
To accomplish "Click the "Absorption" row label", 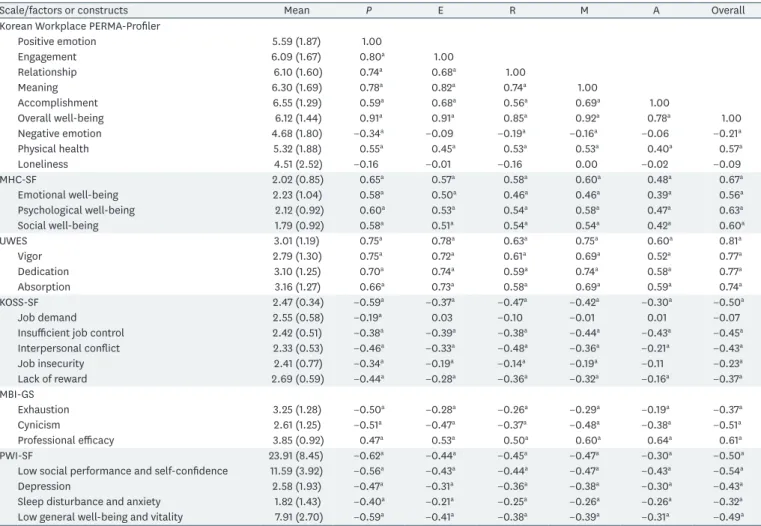I will point(44,287).
